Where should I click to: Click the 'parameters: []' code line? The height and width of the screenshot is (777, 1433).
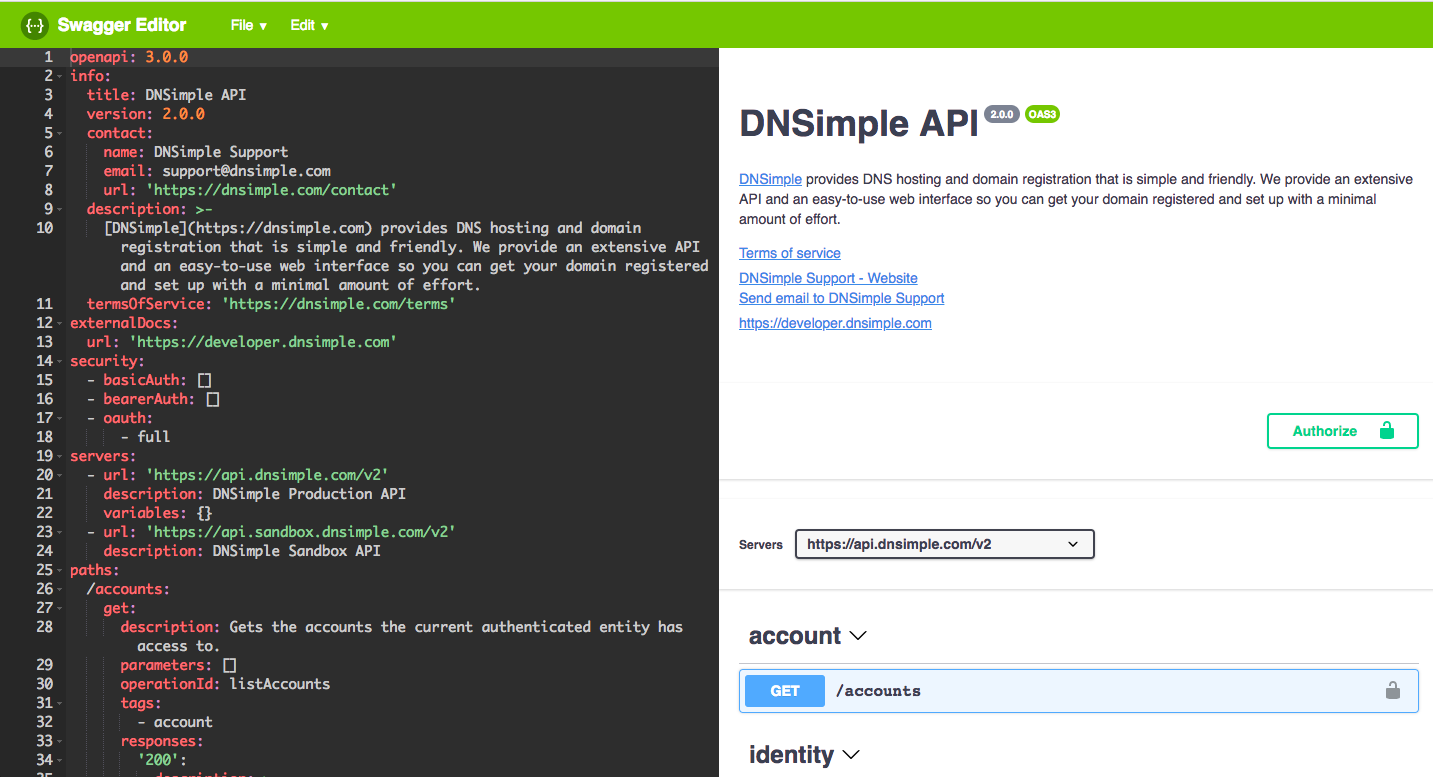pos(178,665)
